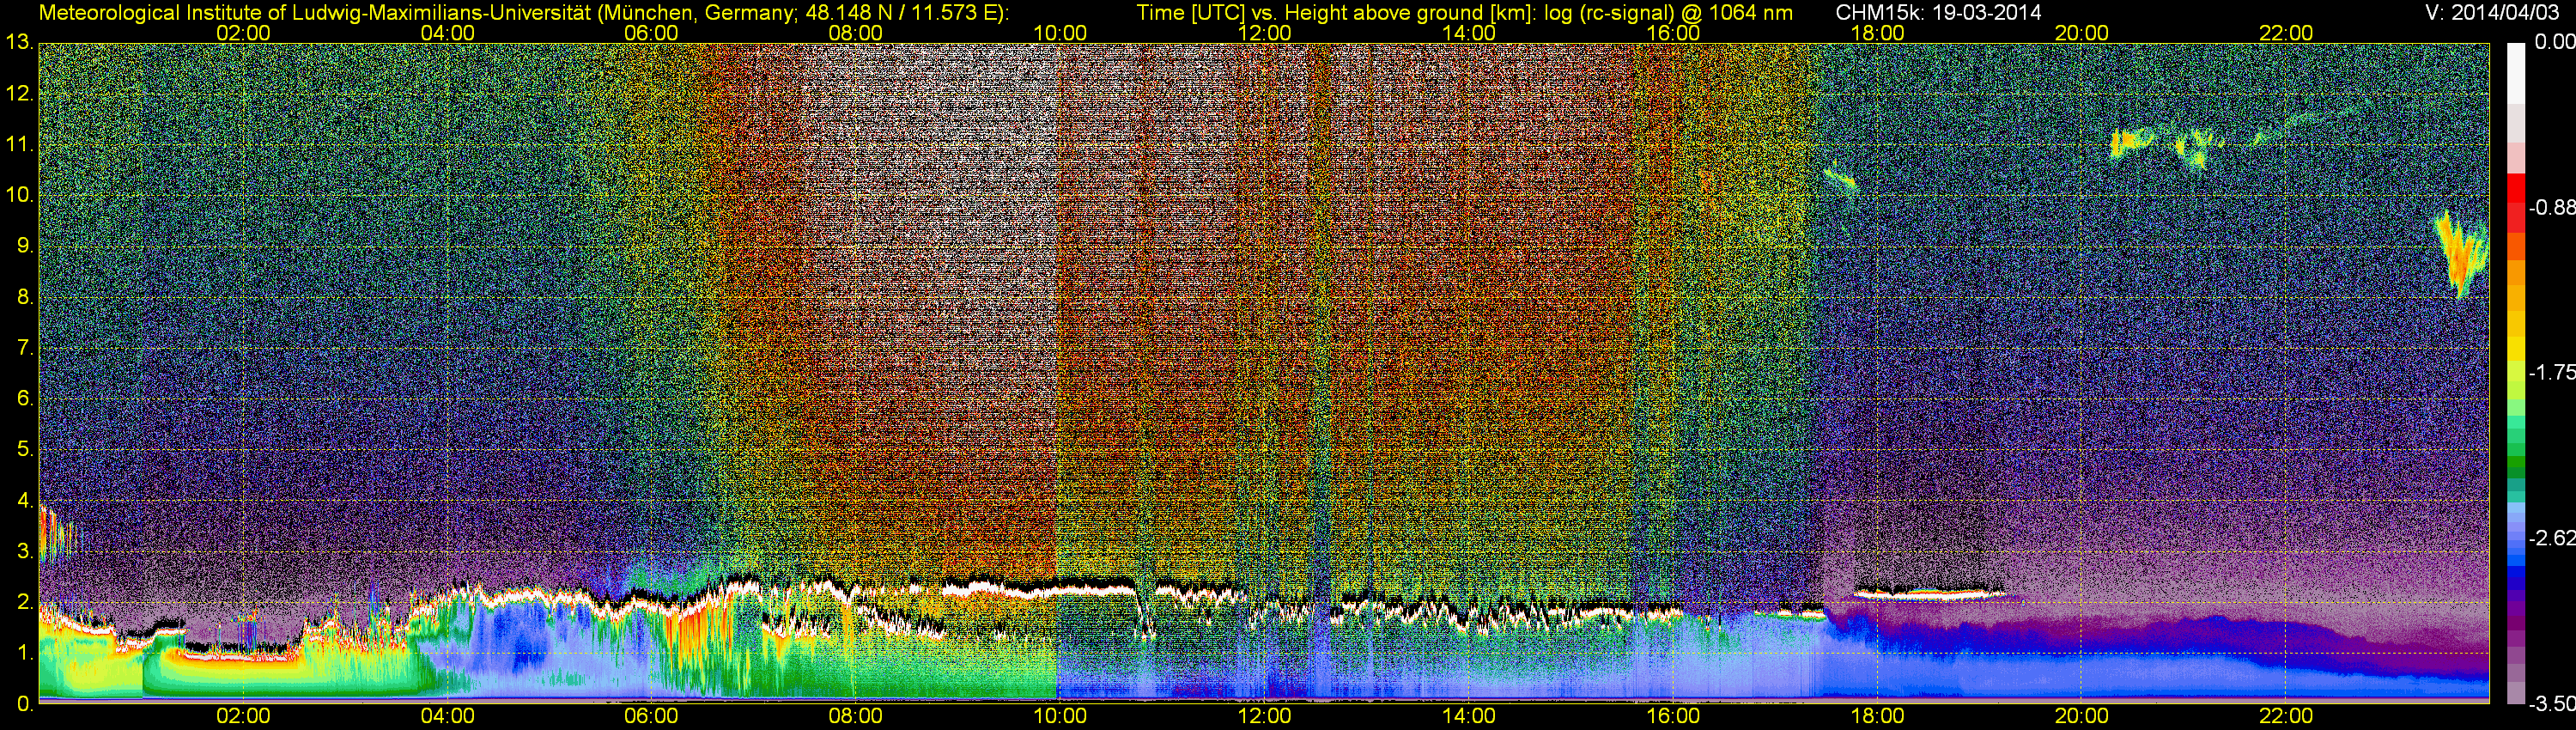This screenshot has height=730, width=2576.
Task: Click the 12 km height axis label
Action: click(x=19, y=94)
